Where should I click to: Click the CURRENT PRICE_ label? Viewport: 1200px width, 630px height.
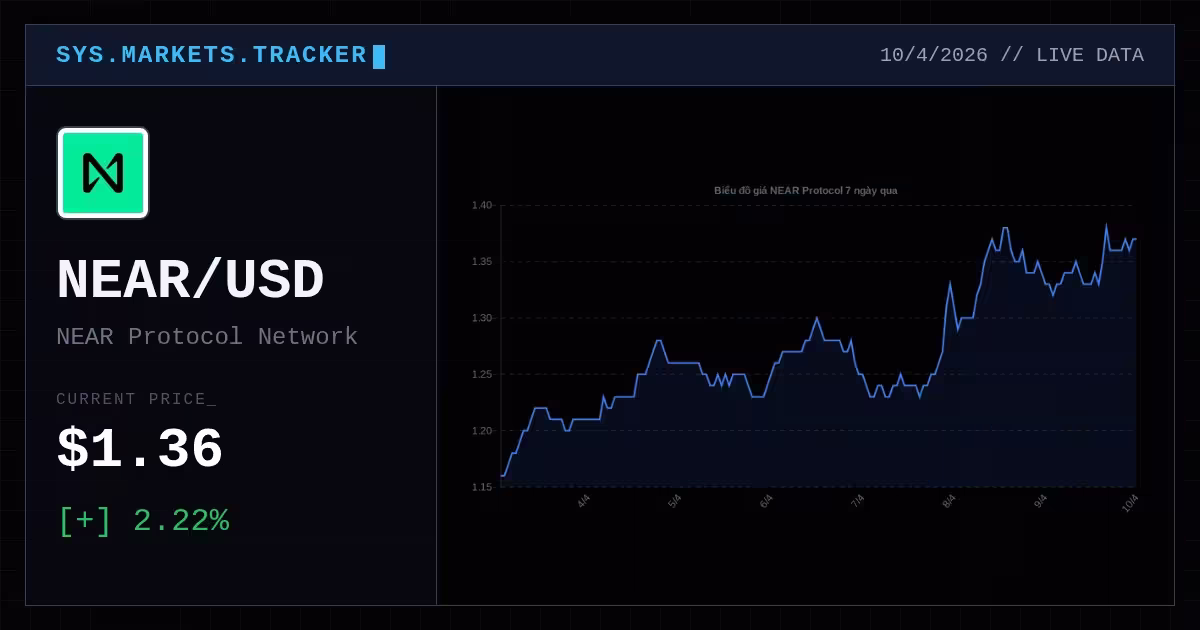pyautogui.click(x=136, y=399)
